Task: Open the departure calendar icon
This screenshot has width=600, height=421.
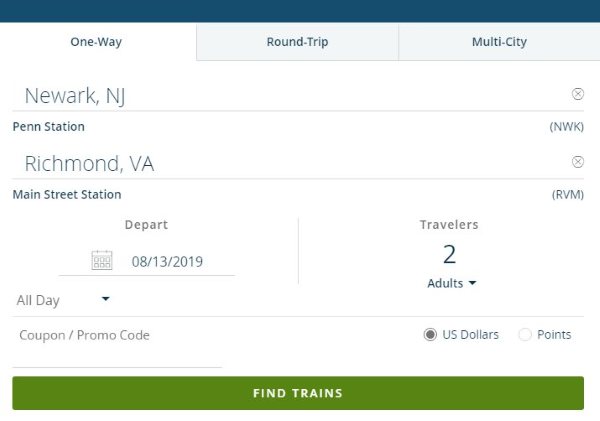Action: click(x=102, y=261)
